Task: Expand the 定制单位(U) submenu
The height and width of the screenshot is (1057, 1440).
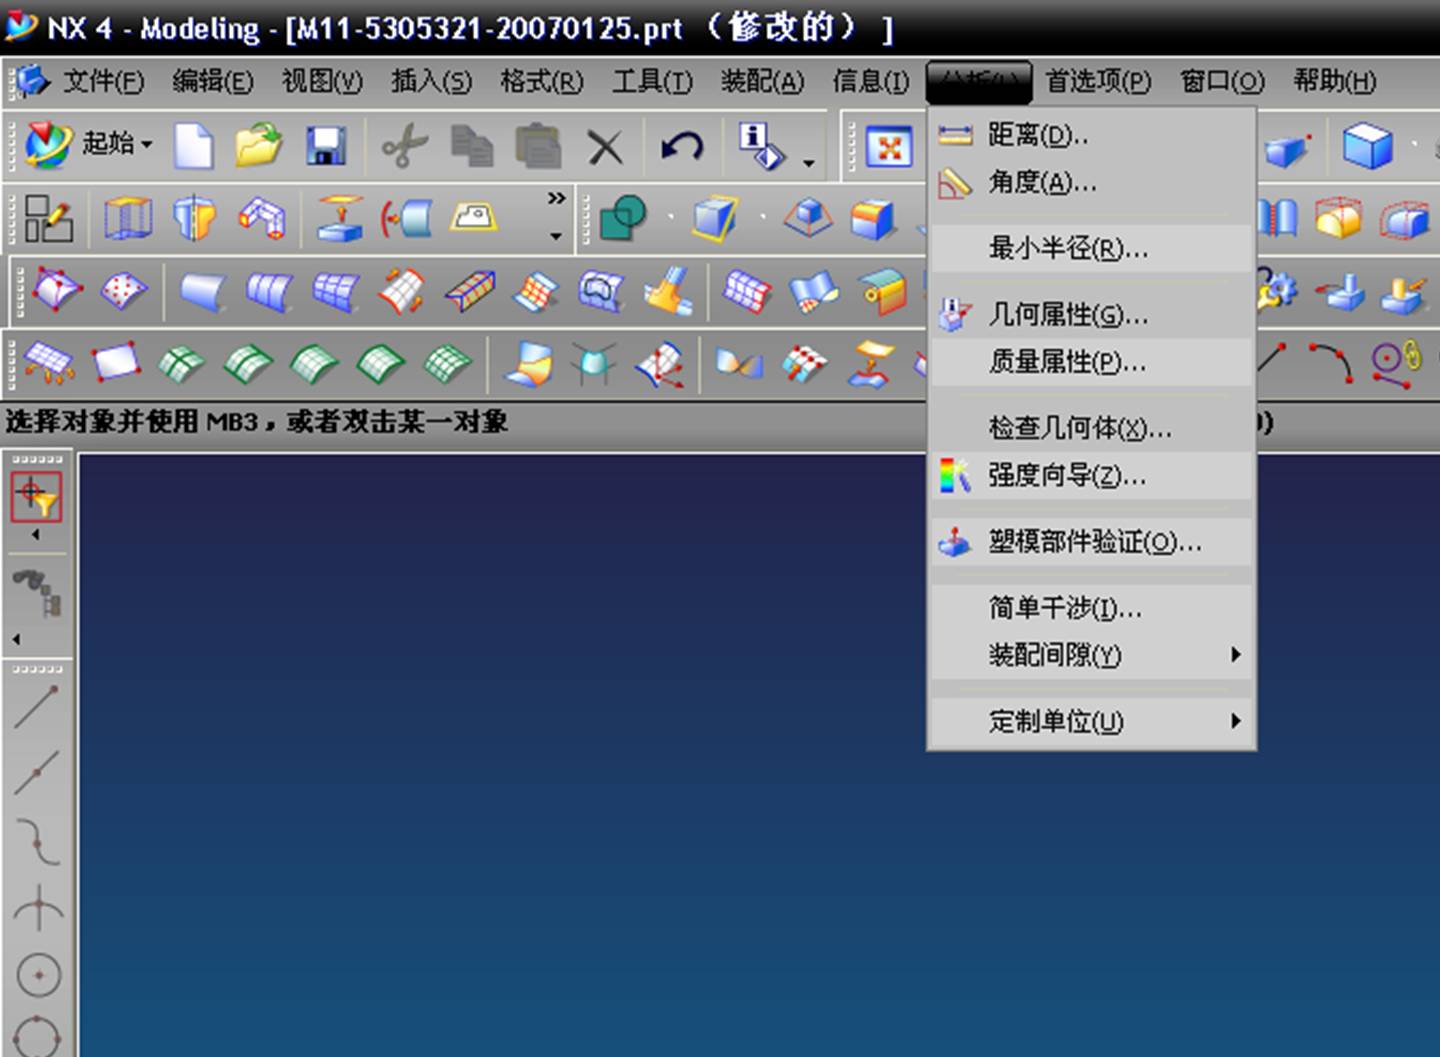Action: pyautogui.click(x=1051, y=721)
